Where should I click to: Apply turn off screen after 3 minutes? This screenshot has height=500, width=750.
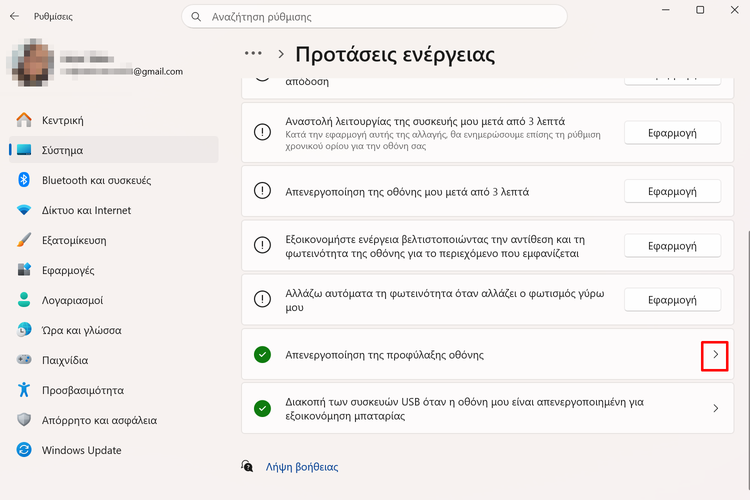(671, 191)
